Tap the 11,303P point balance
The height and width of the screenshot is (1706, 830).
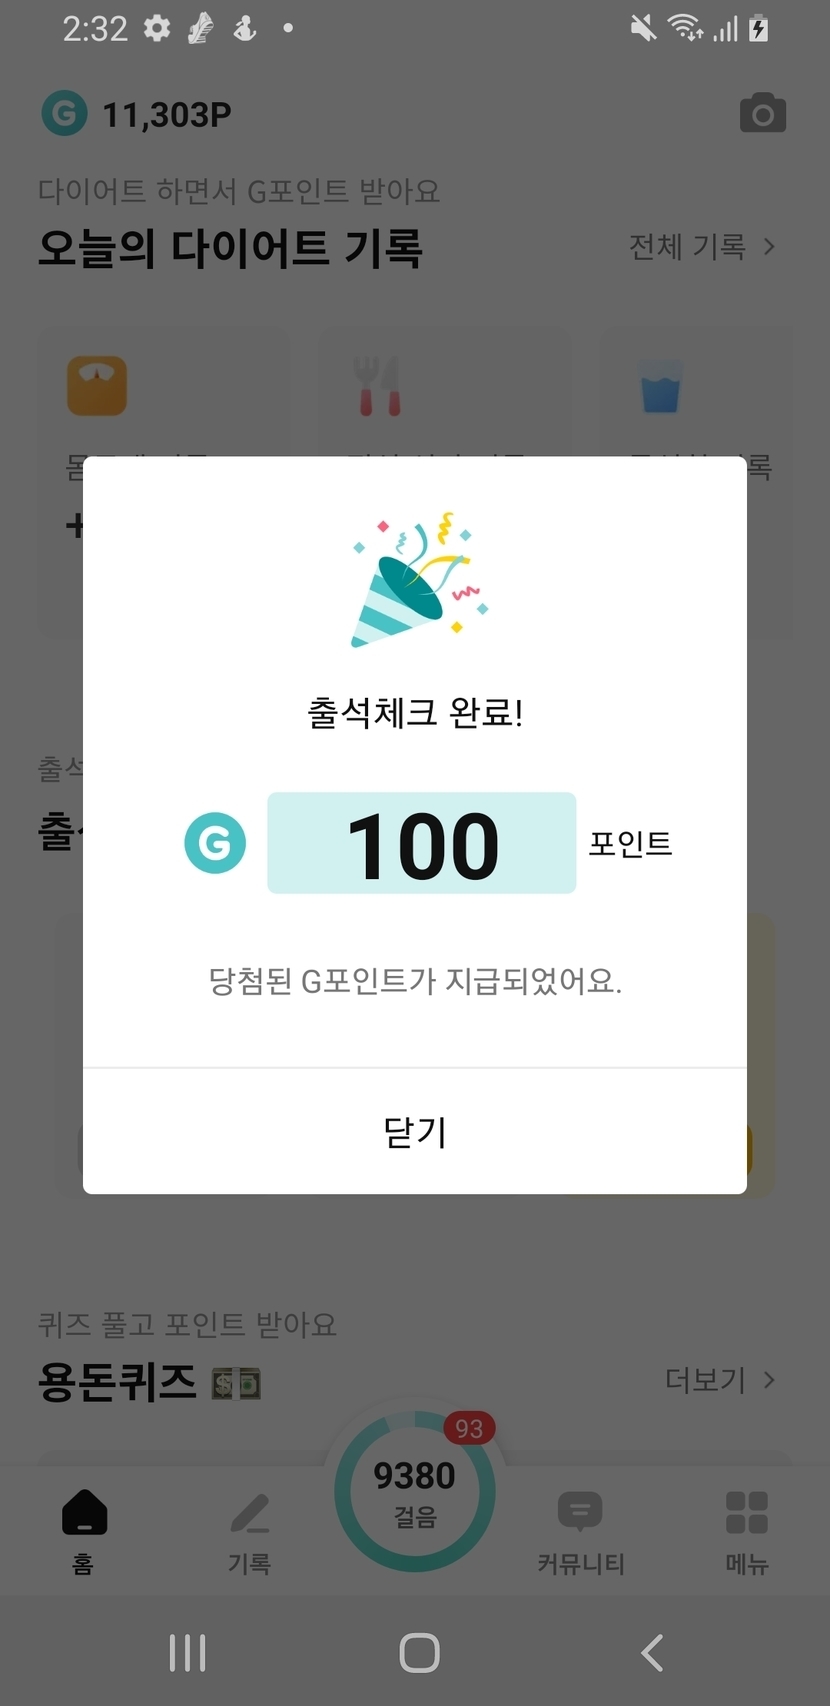click(167, 115)
